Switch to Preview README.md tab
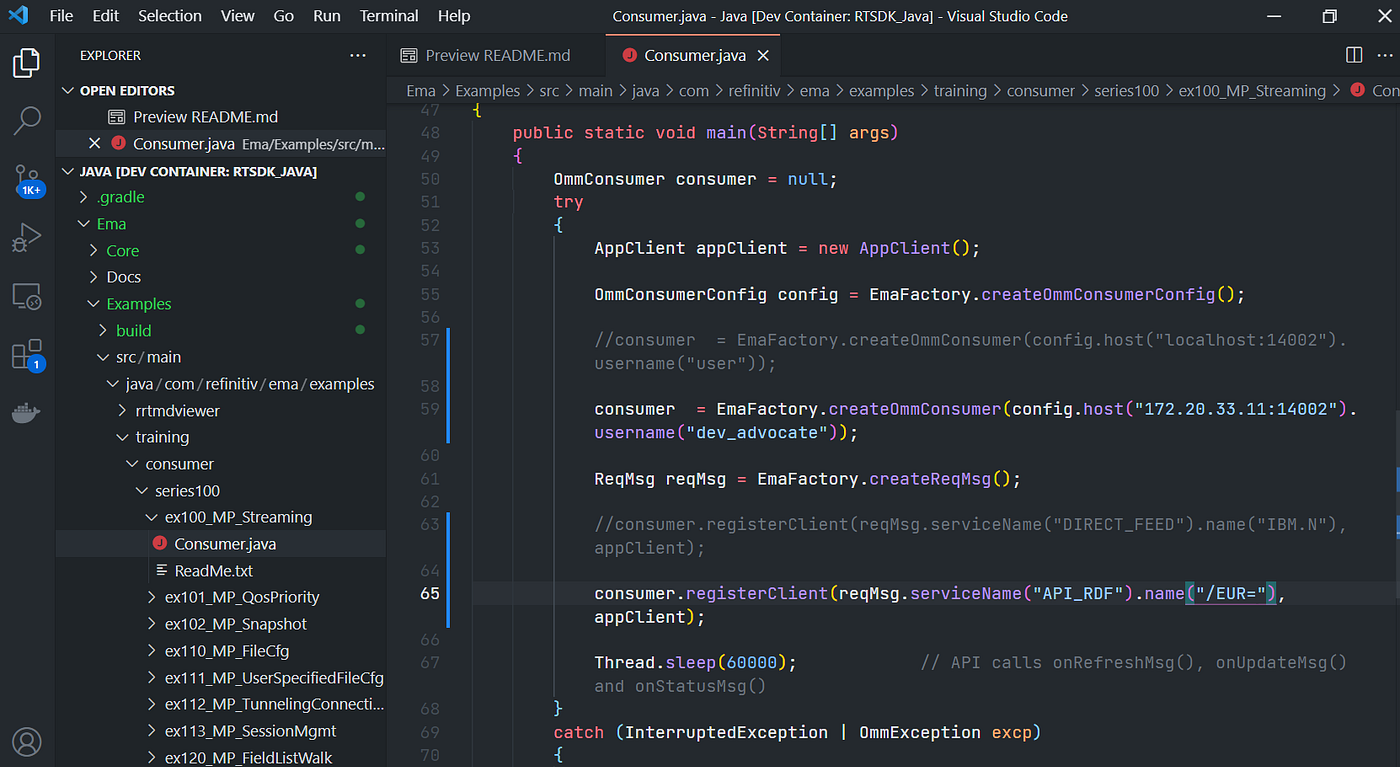 coord(496,56)
